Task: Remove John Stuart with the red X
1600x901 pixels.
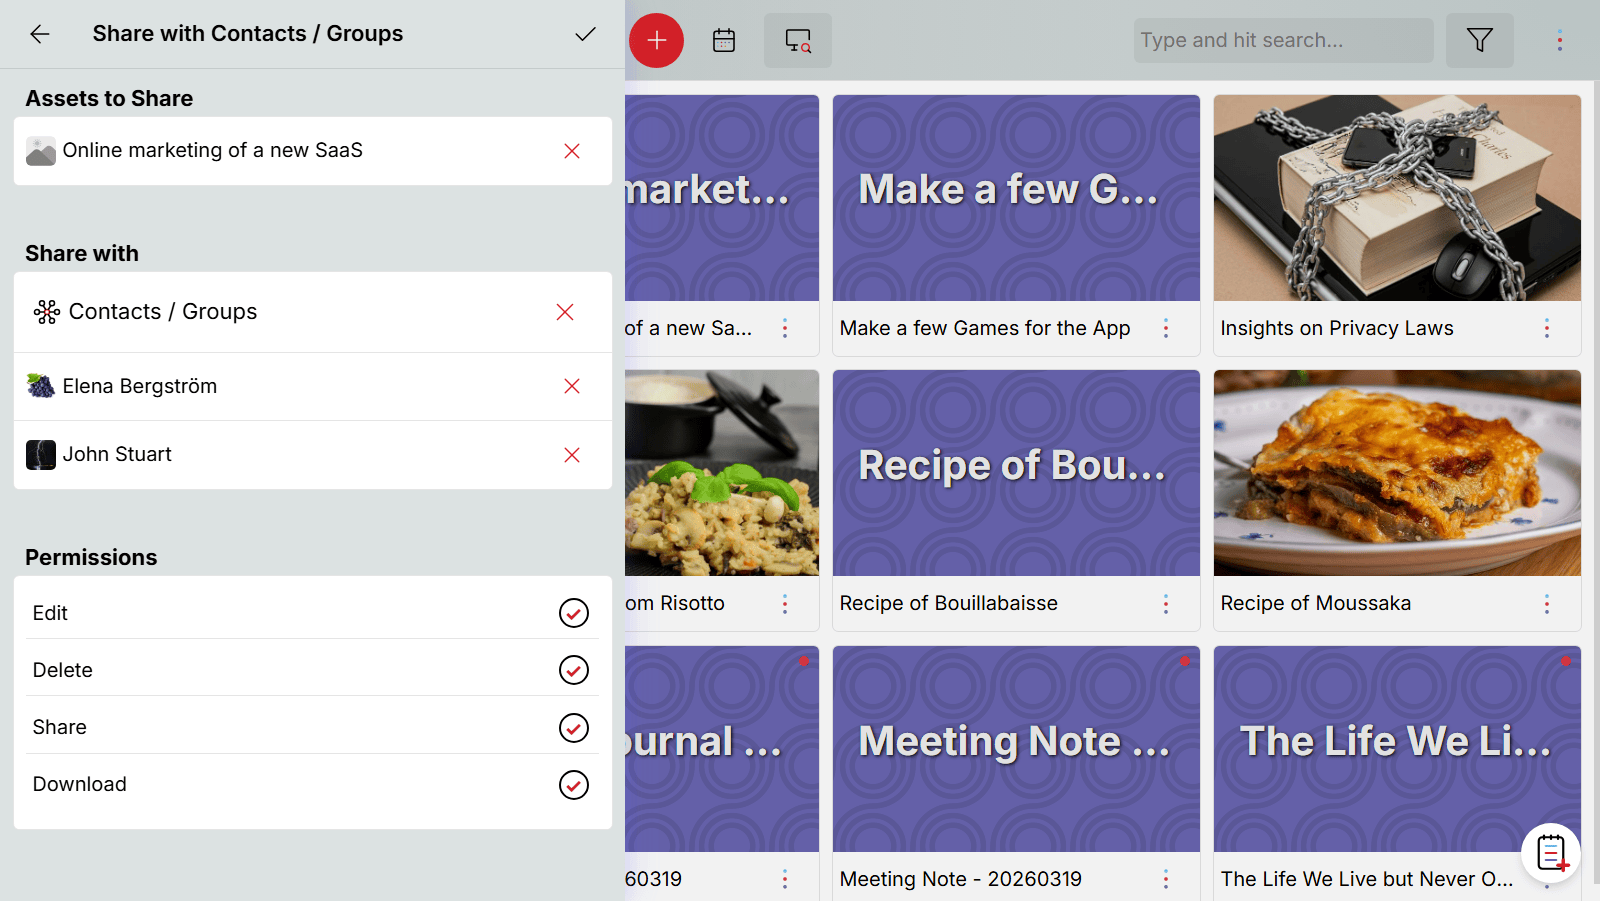Action: [x=571, y=454]
